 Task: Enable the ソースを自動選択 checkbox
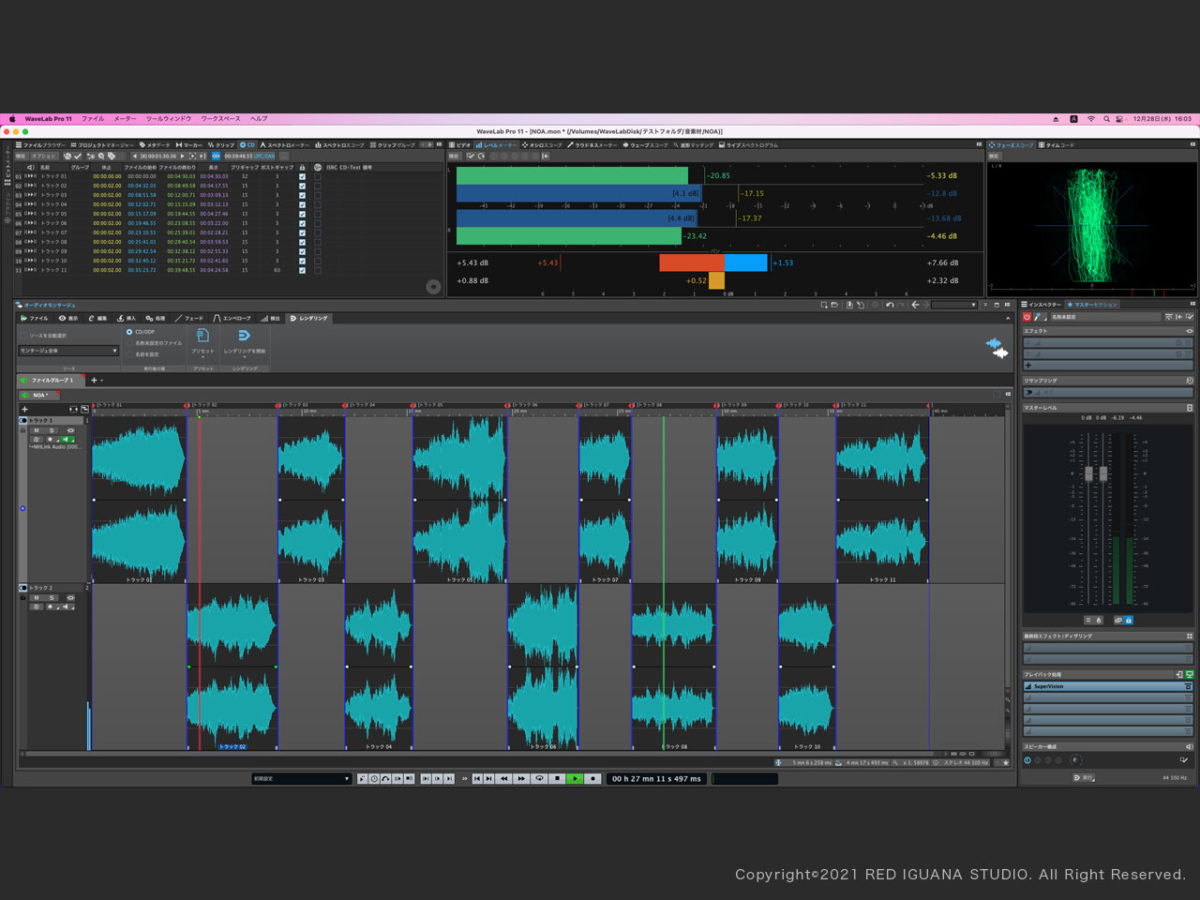pyautogui.click(x=24, y=335)
